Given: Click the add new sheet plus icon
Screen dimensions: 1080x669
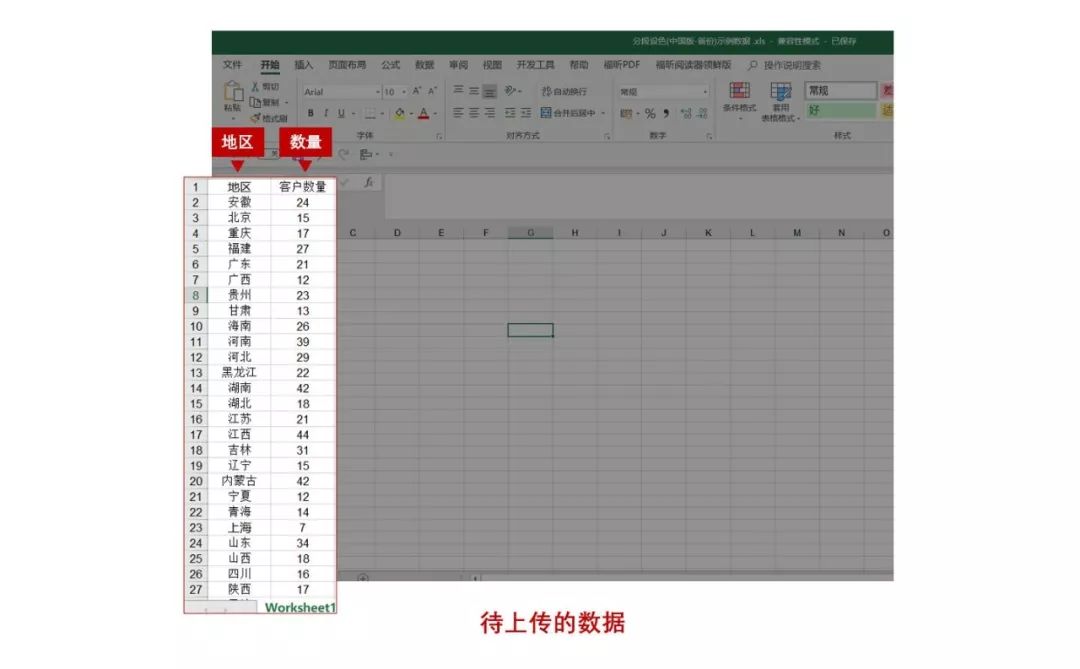Looking at the screenshot, I should point(363,578).
